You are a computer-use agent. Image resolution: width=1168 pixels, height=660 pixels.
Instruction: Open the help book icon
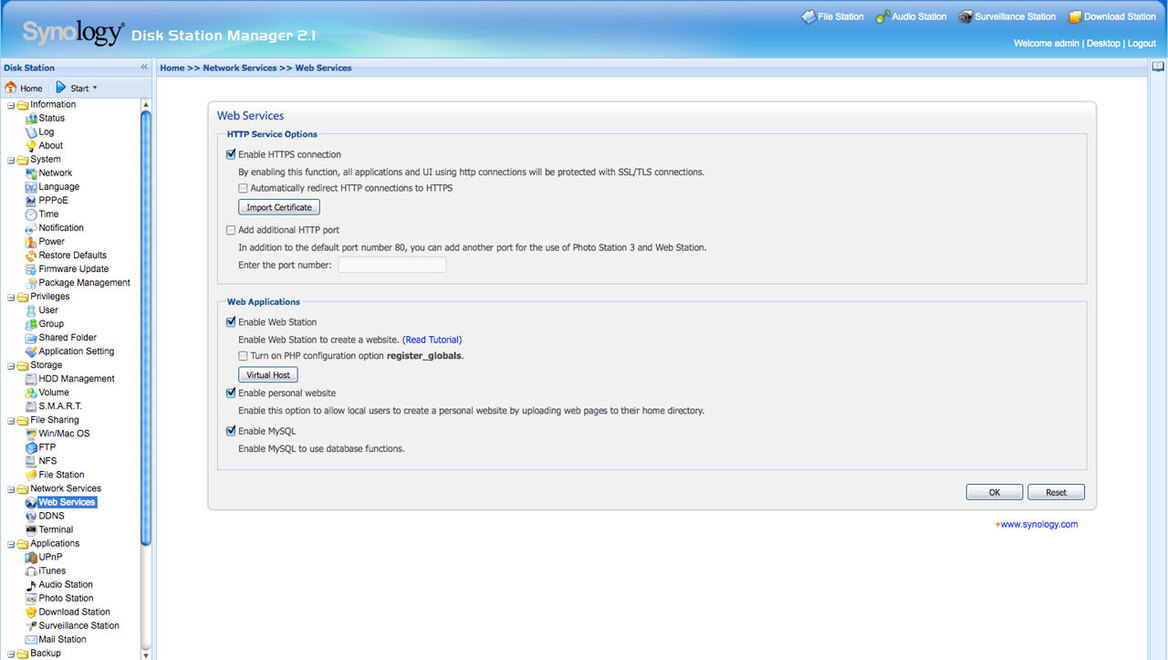pyautogui.click(x=1158, y=66)
